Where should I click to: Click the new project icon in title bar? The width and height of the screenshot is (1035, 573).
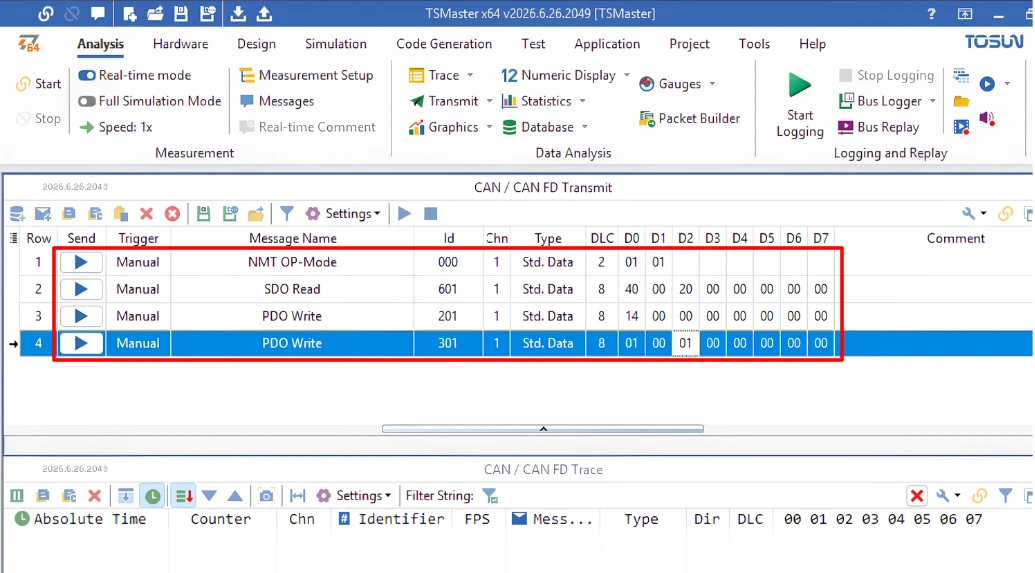[130, 13]
